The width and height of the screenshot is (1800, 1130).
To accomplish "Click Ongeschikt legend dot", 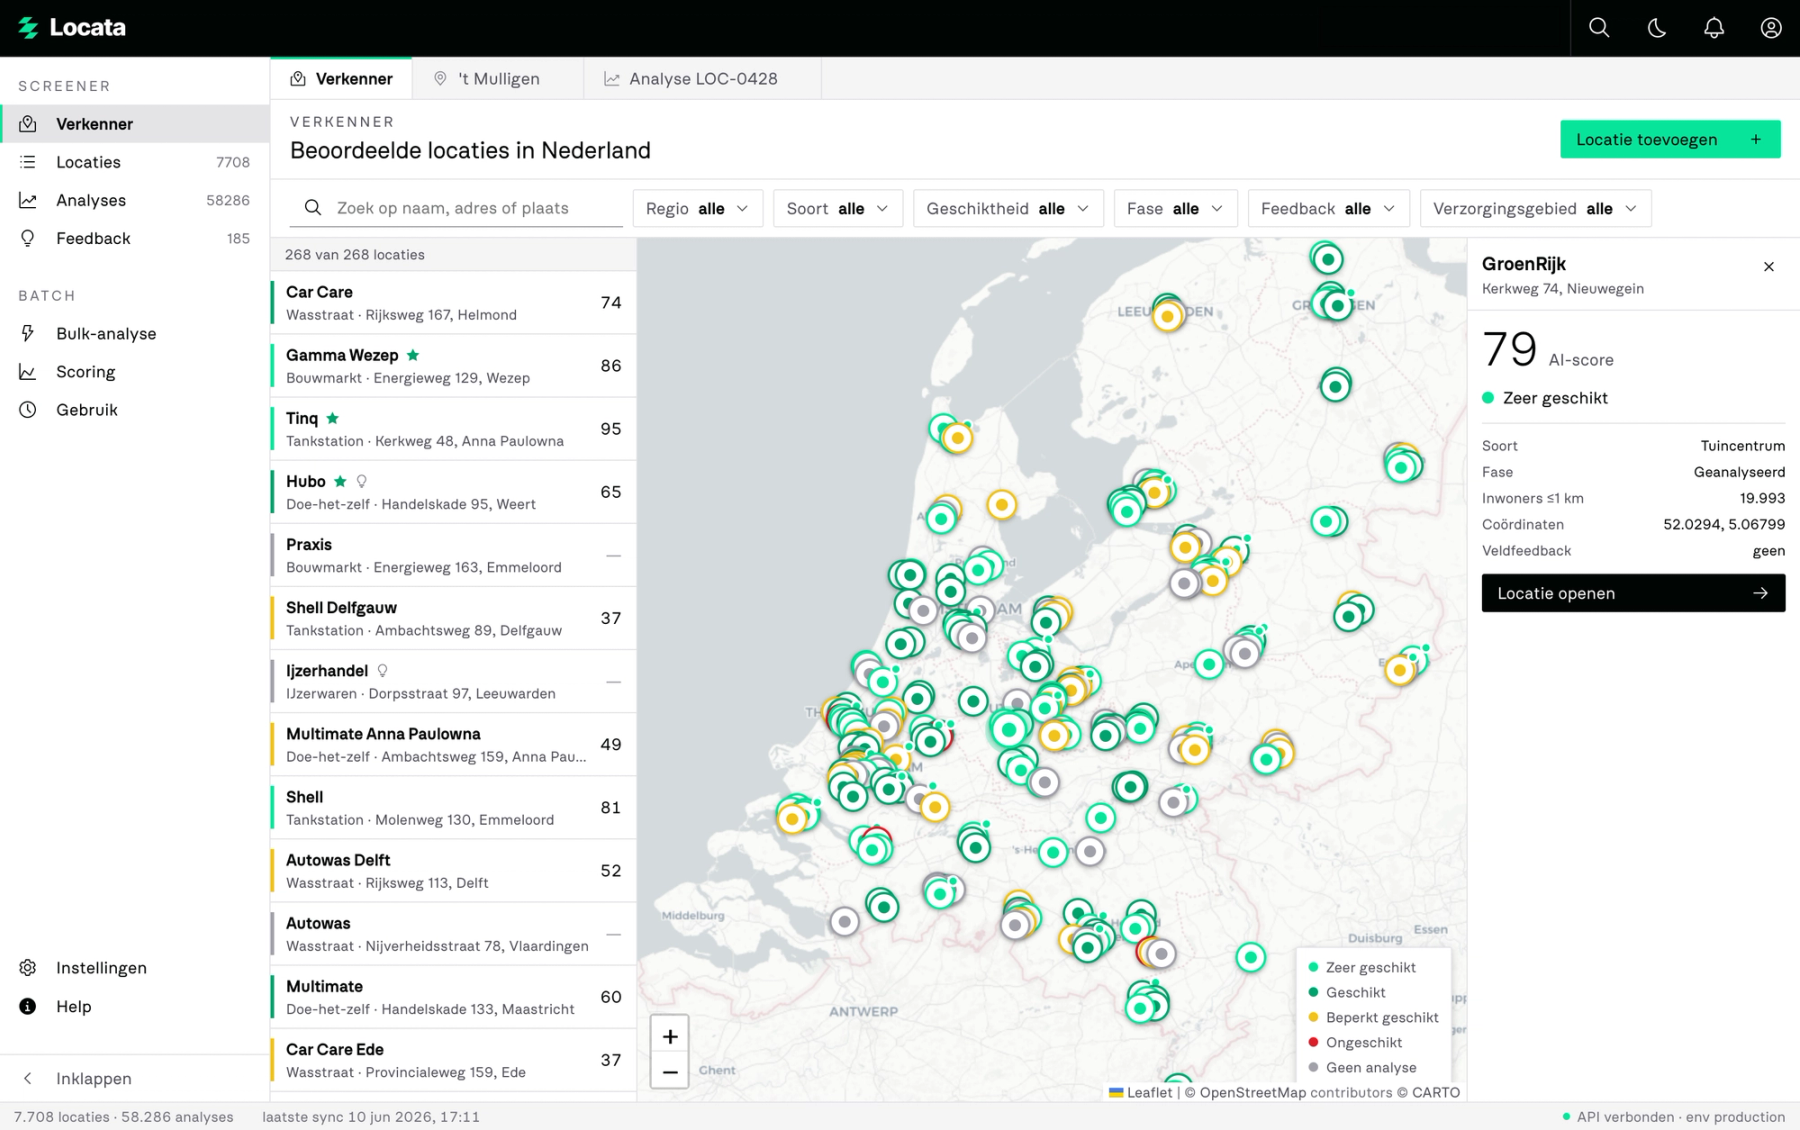I will tap(1313, 1042).
